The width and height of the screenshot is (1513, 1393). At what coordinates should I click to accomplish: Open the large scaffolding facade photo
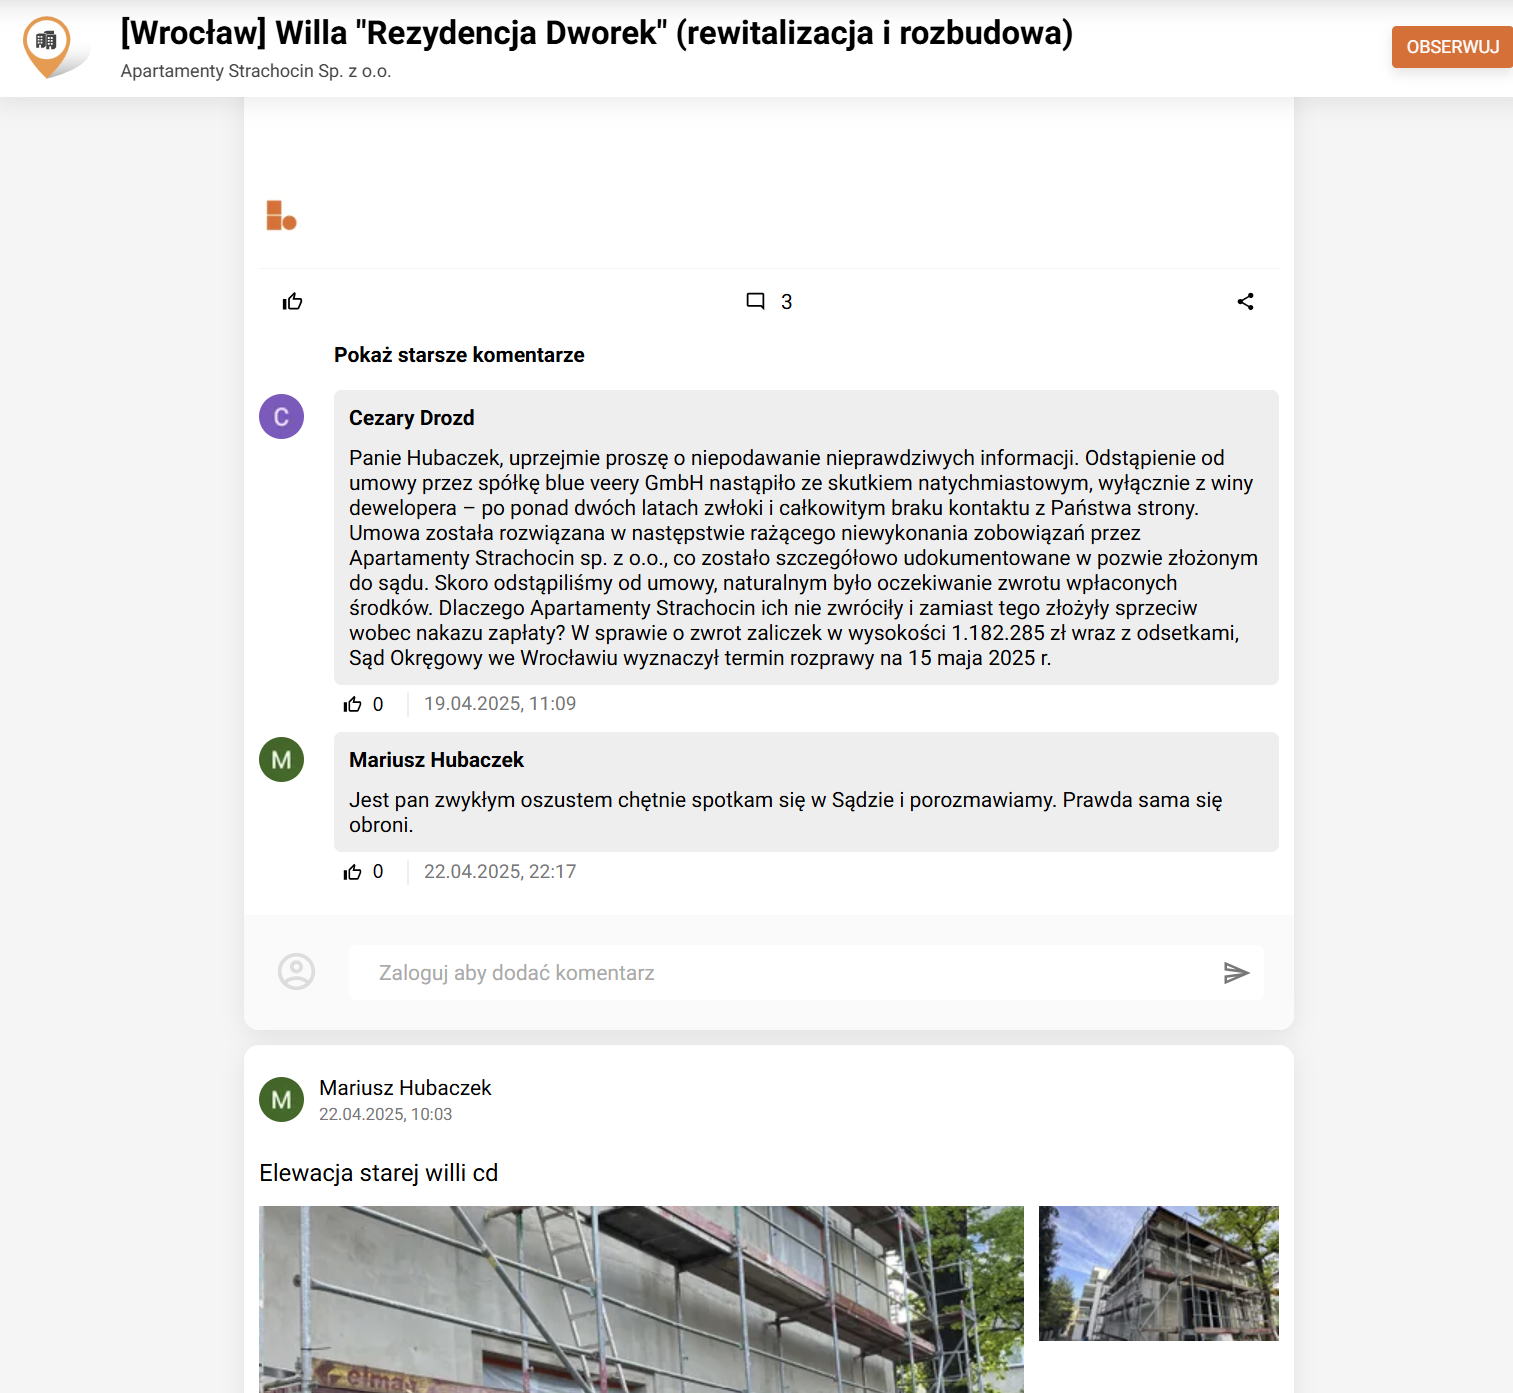(641, 1299)
